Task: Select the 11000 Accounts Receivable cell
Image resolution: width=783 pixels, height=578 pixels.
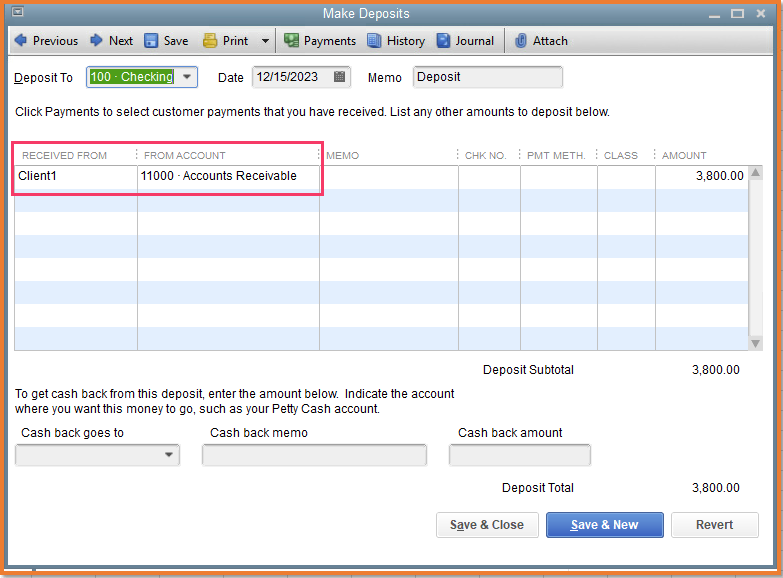Action: coord(228,176)
